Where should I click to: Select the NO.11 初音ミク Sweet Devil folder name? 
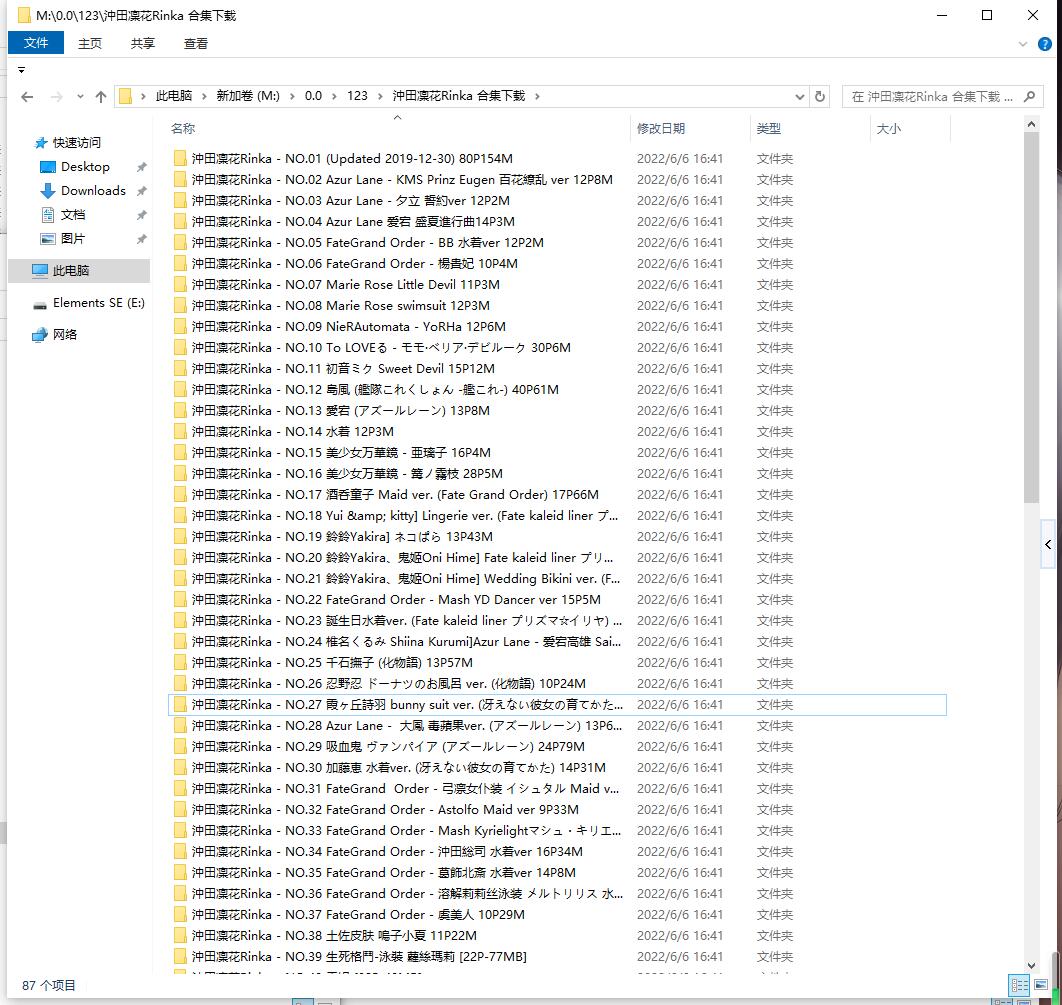coord(343,368)
